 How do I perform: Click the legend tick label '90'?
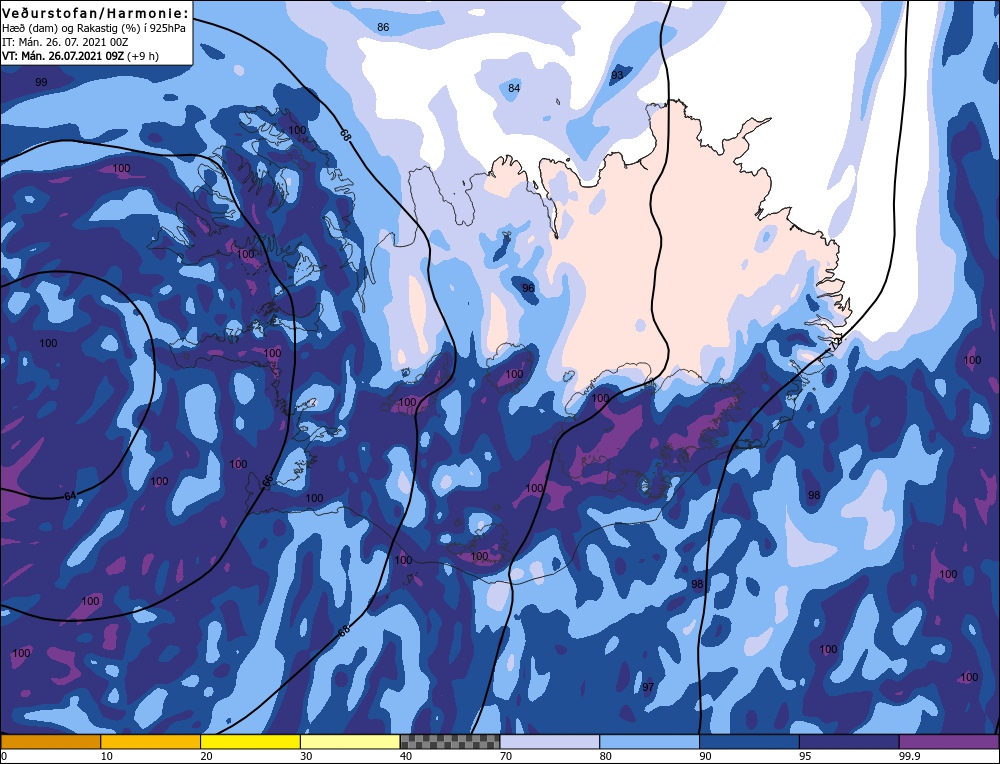(x=705, y=756)
